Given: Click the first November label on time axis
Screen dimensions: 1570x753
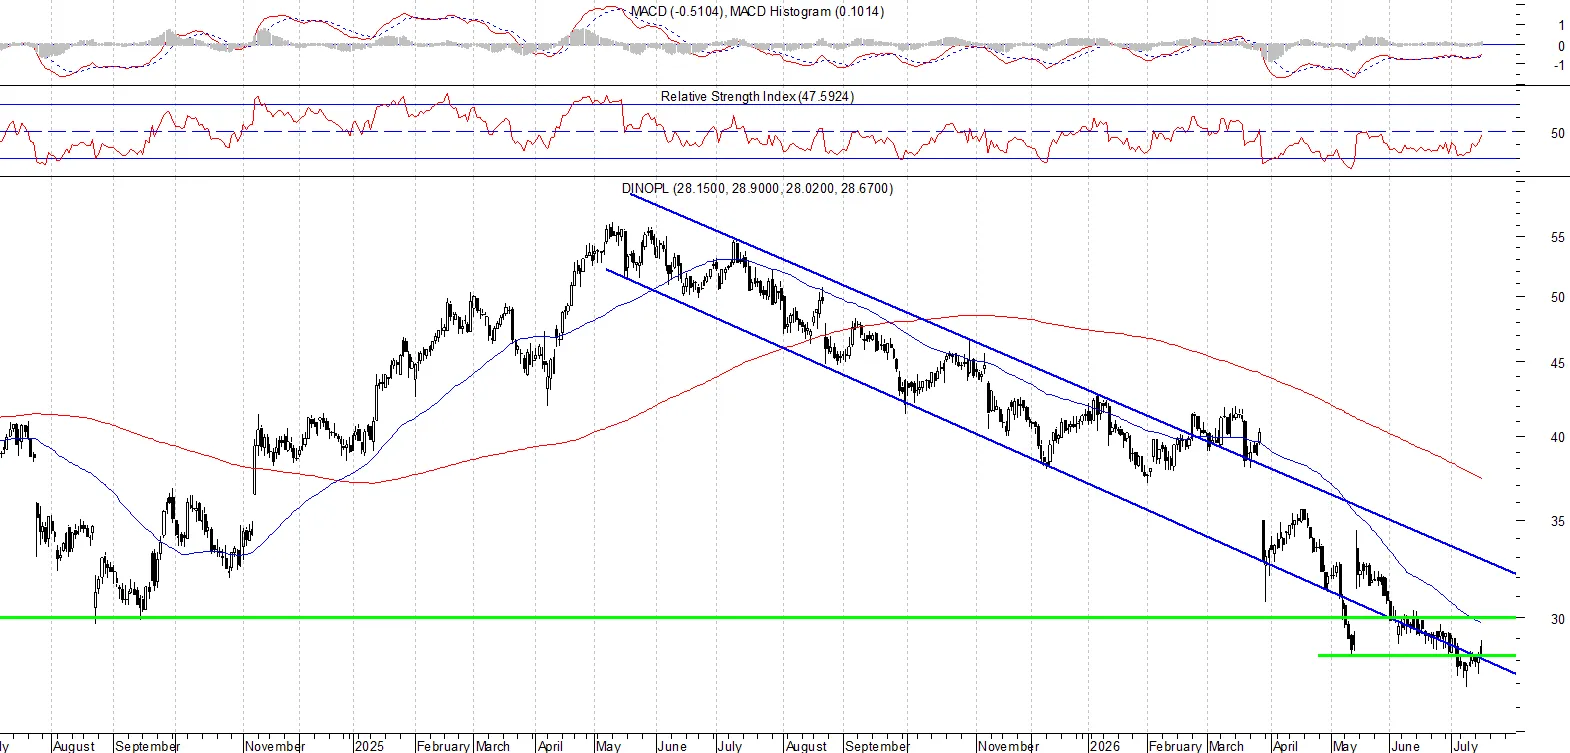Looking at the screenshot, I should [x=275, y=746].
